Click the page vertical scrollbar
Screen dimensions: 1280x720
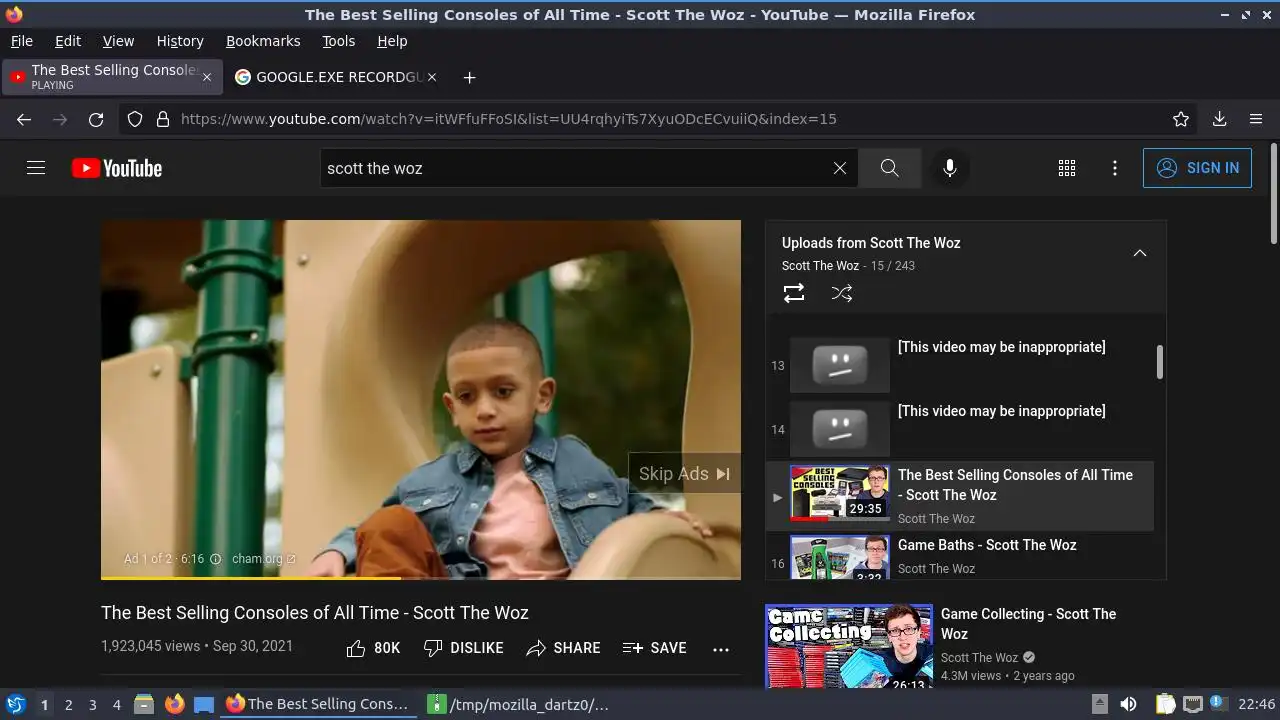pyautogui.click(x=1273, y=193)
